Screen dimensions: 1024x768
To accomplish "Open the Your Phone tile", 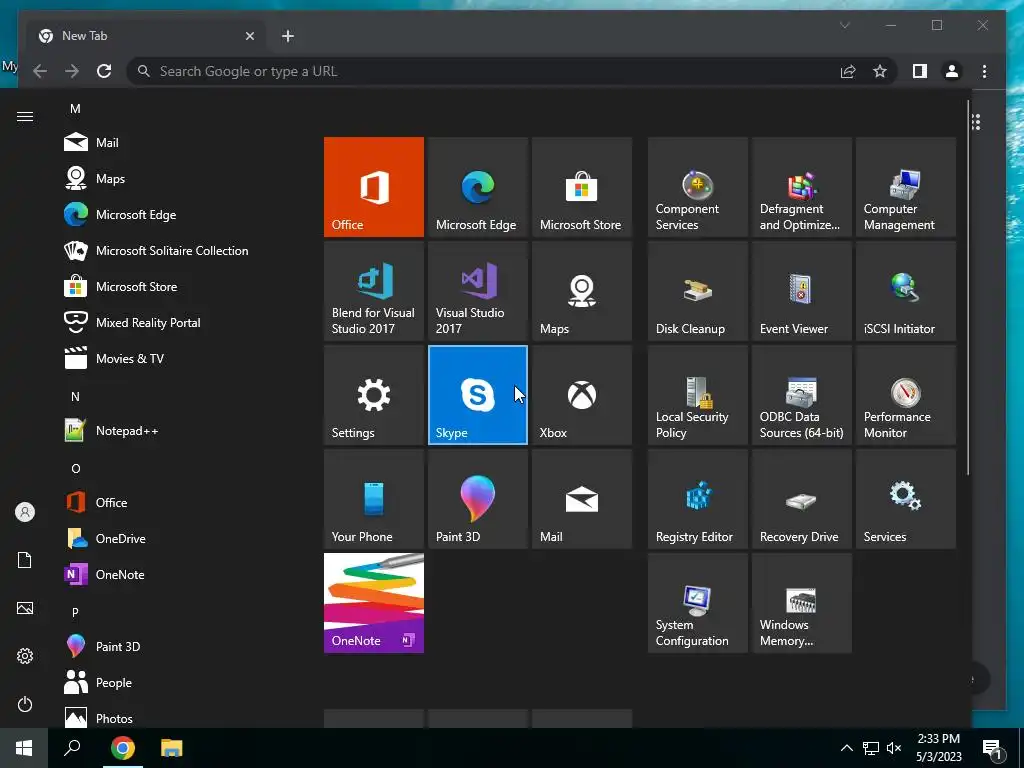I will coord(374,499).
